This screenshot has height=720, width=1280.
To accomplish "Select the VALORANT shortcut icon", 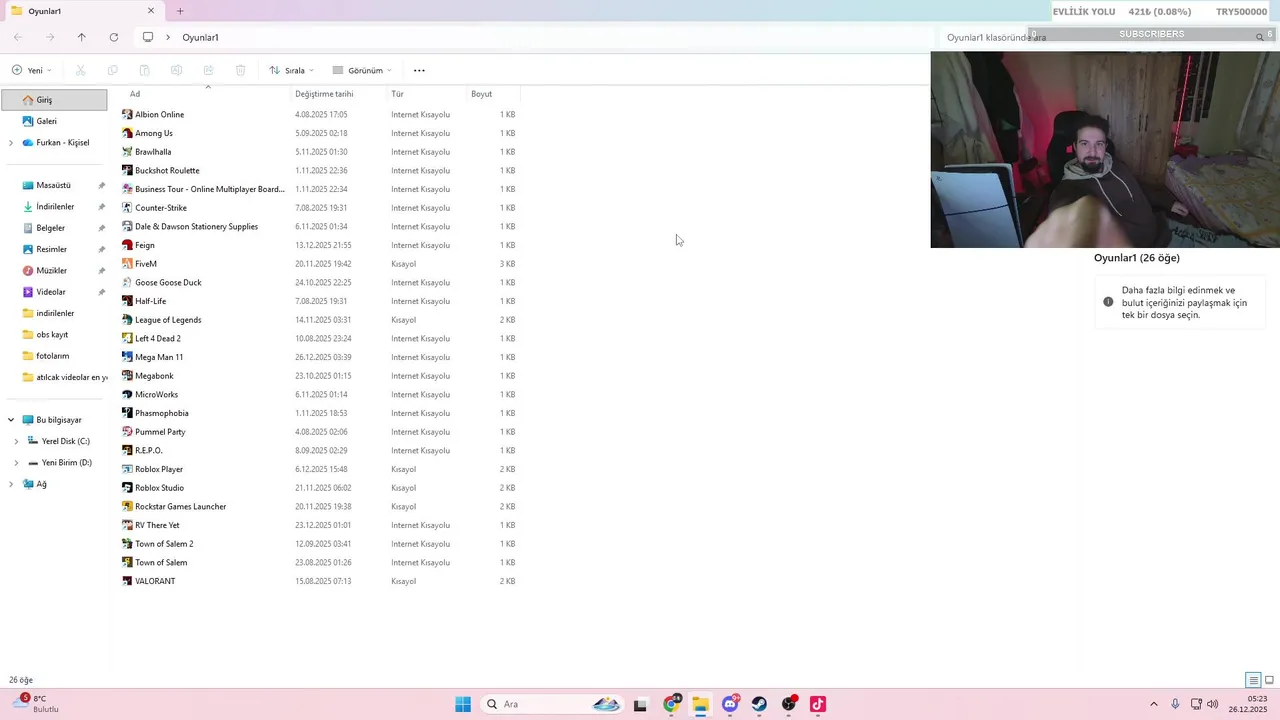I will pos(127,581).
